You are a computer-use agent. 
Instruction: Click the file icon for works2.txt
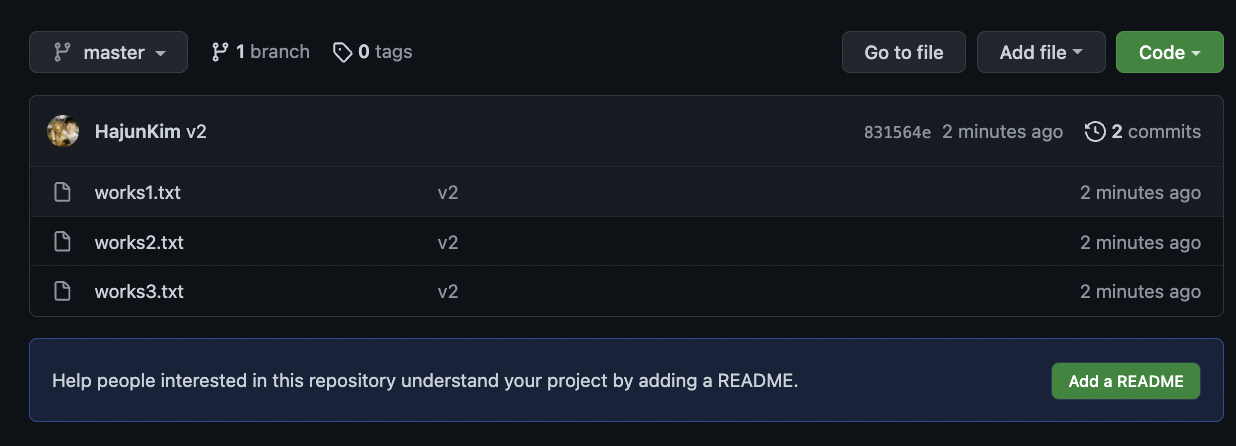62,242
